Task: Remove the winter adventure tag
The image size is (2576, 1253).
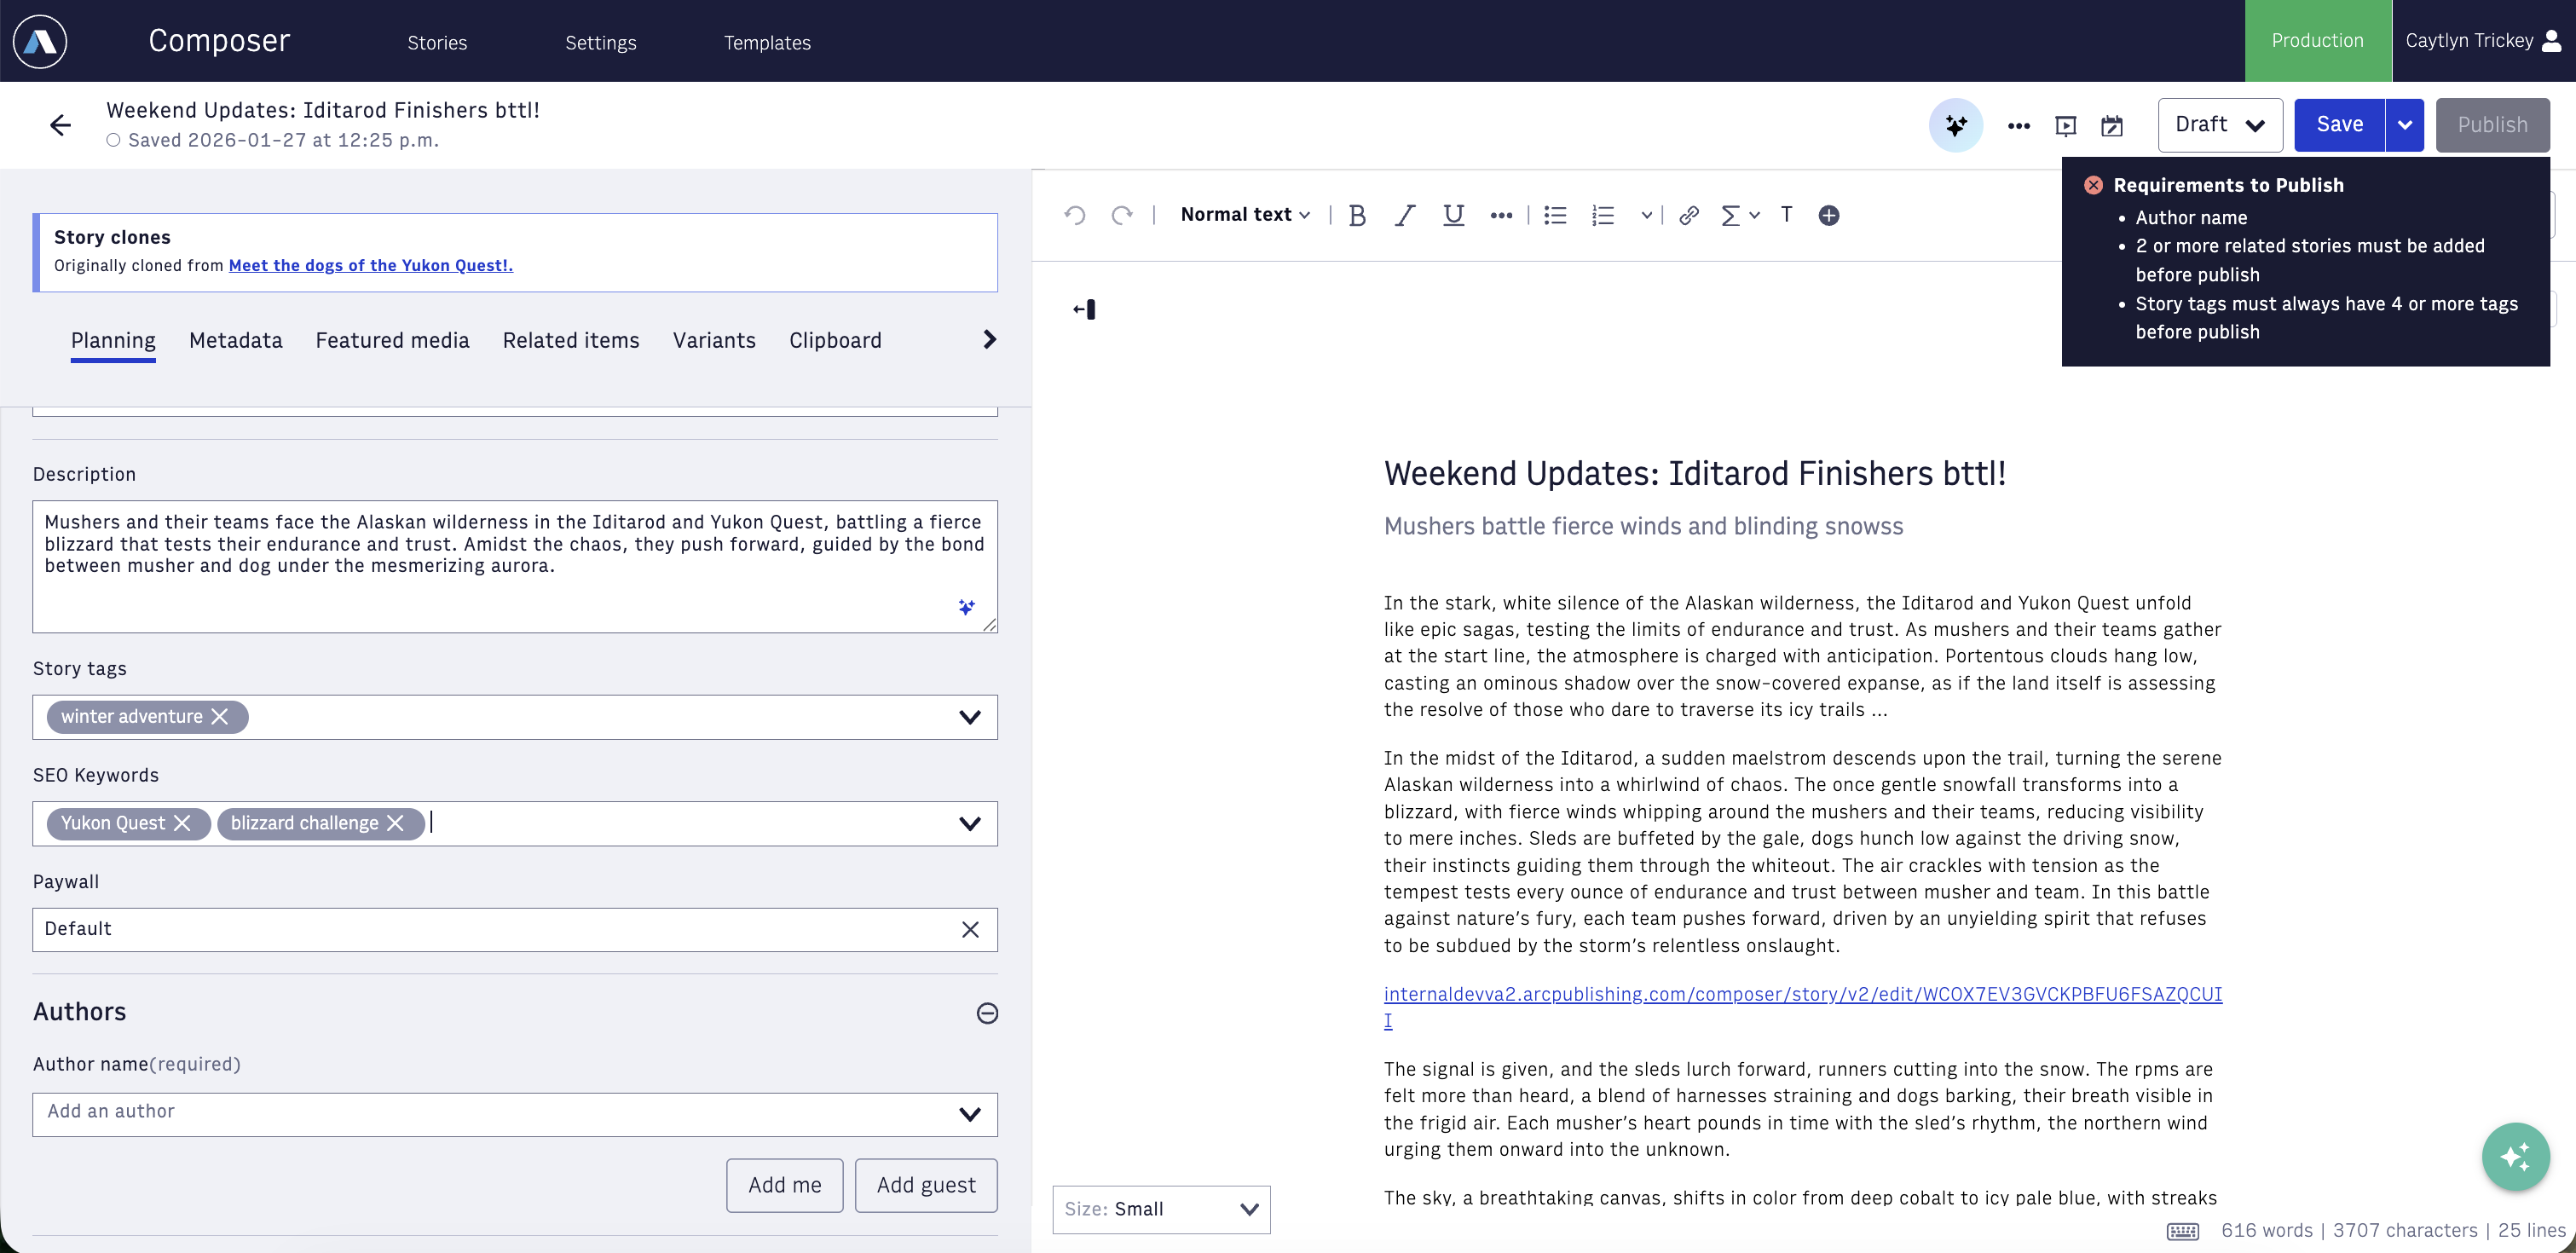Action: click(220, 716)
